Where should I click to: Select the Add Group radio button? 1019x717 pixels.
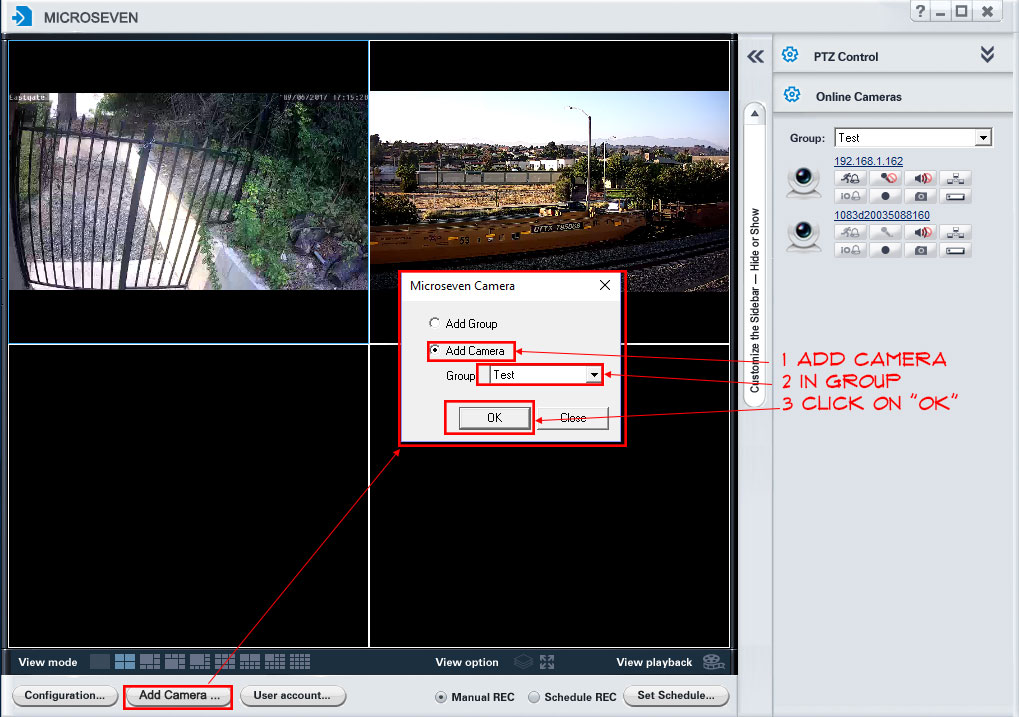434,322
